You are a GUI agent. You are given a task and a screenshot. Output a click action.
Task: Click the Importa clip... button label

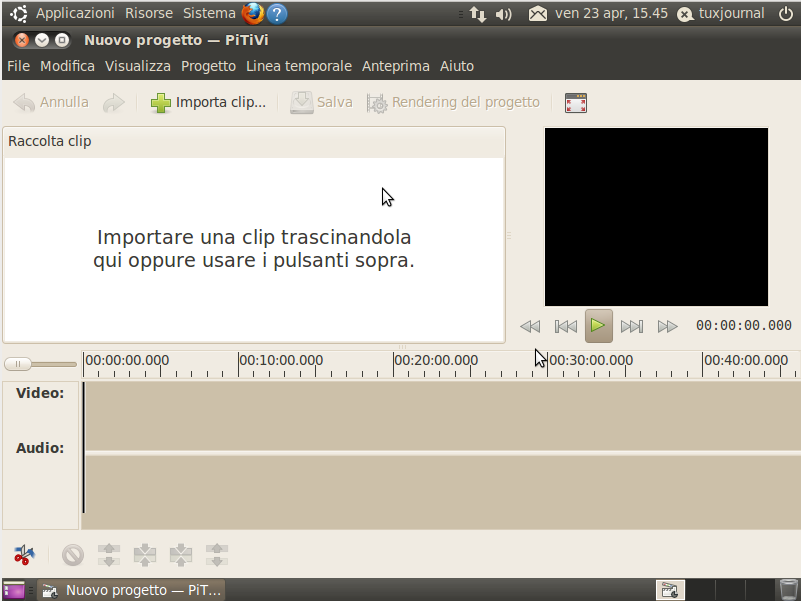pos(221,102)
